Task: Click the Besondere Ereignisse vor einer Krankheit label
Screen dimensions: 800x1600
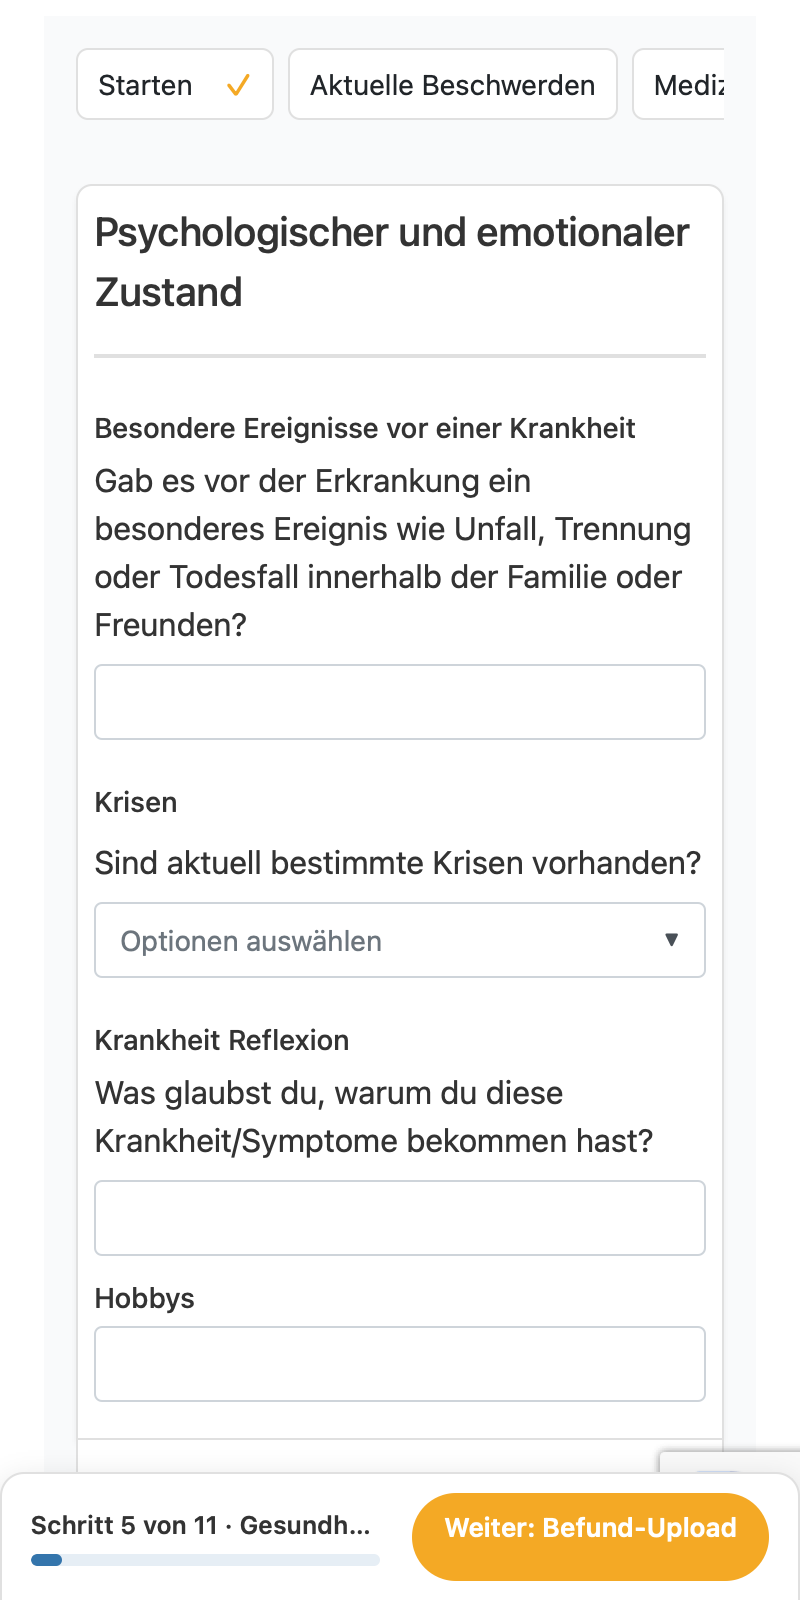Action: click(x=365, y=428)
